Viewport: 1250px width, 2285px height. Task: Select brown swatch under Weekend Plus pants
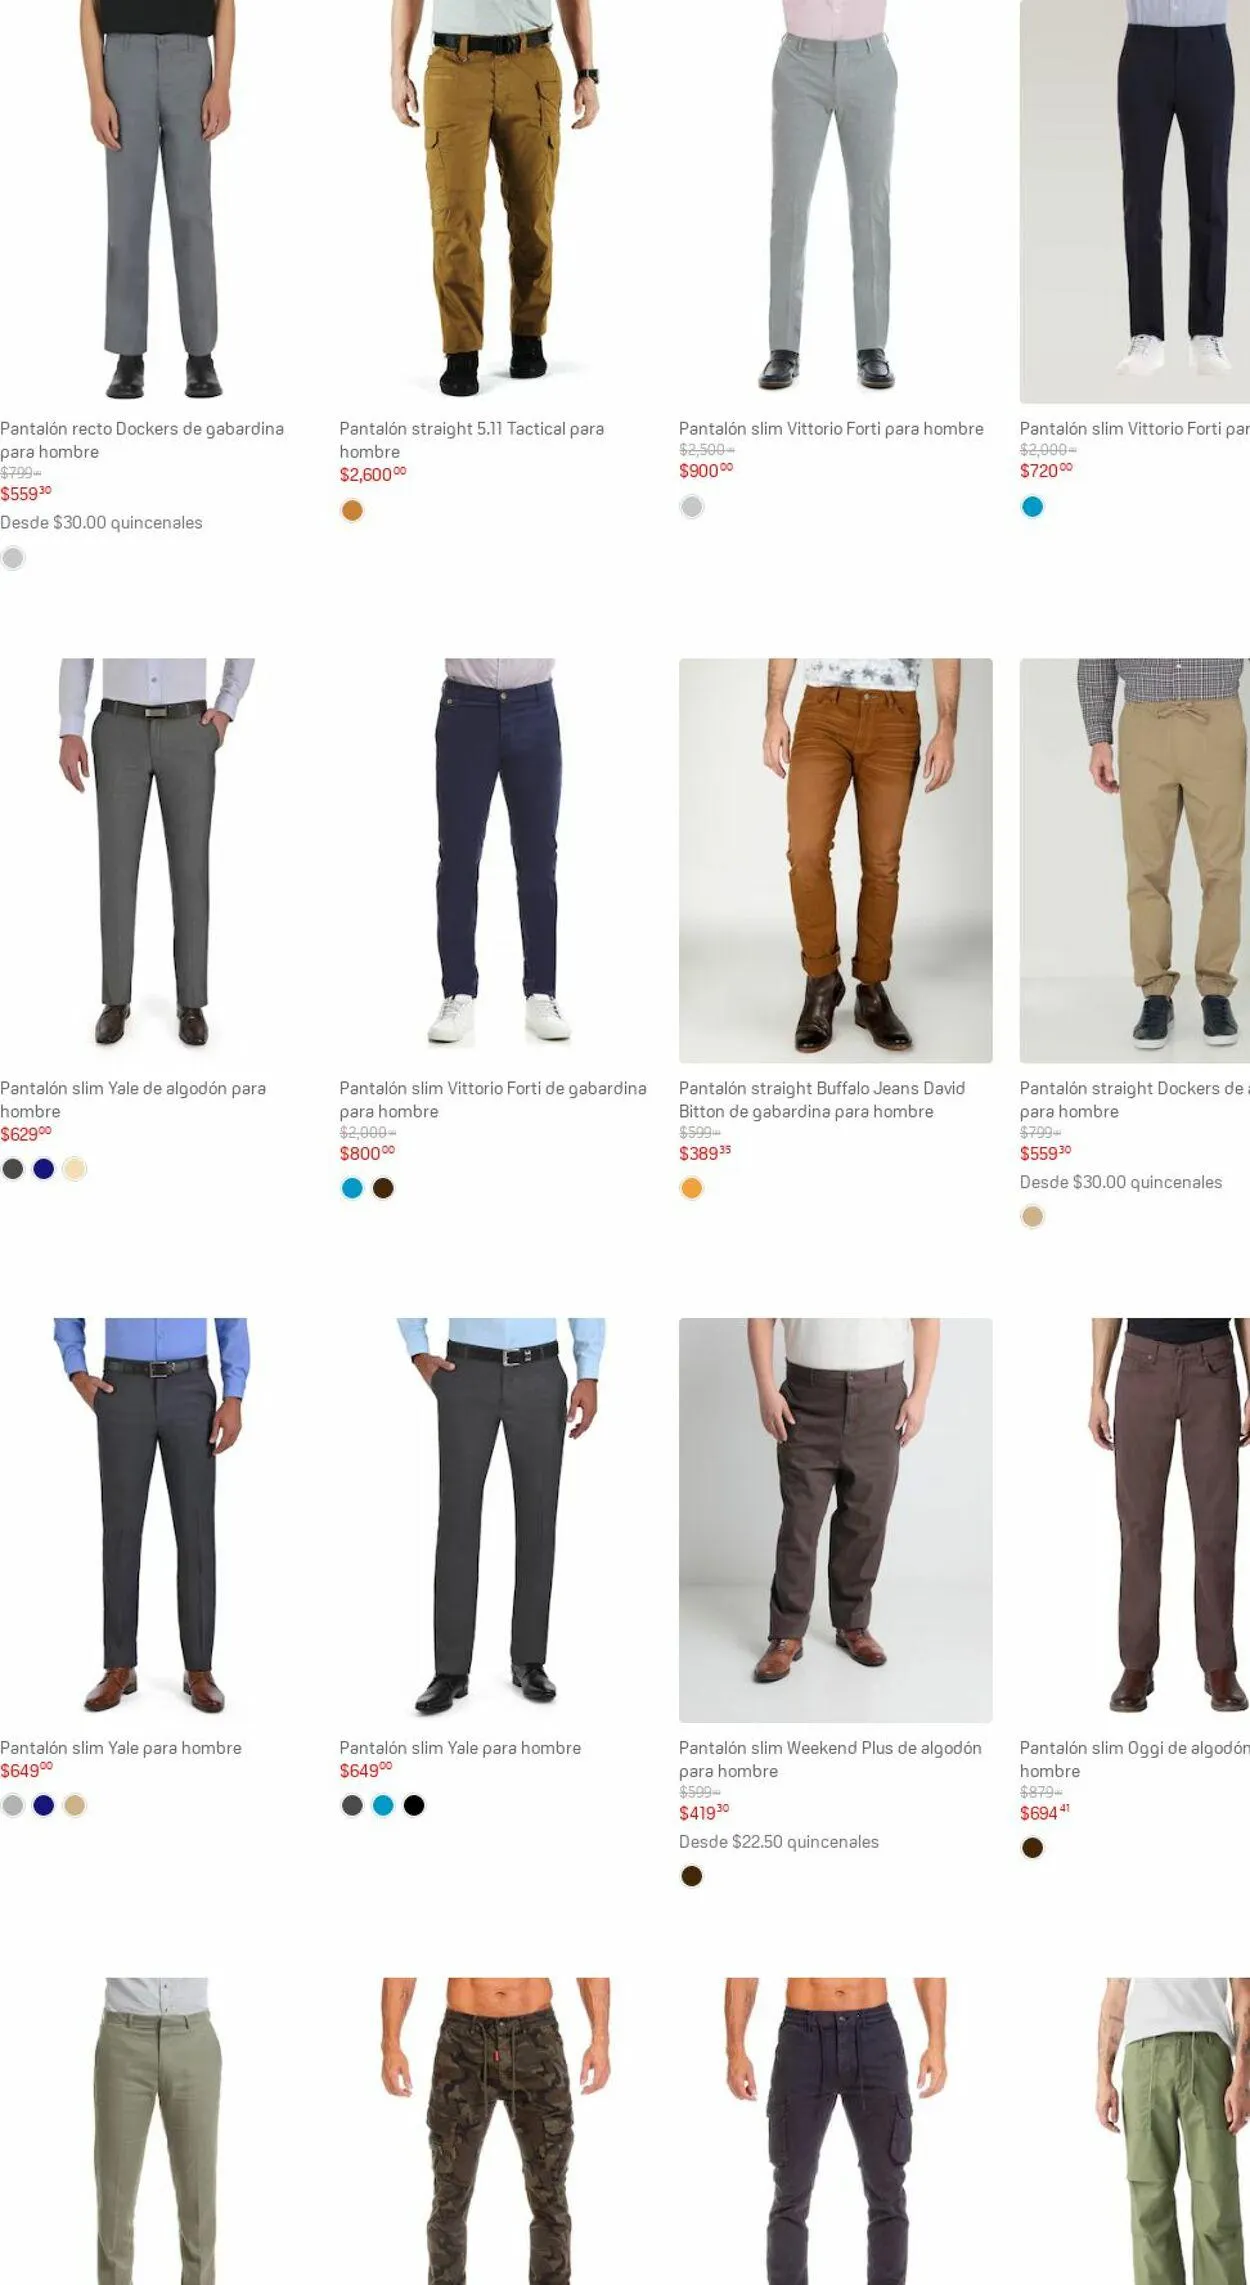(x=692, y=1876)
